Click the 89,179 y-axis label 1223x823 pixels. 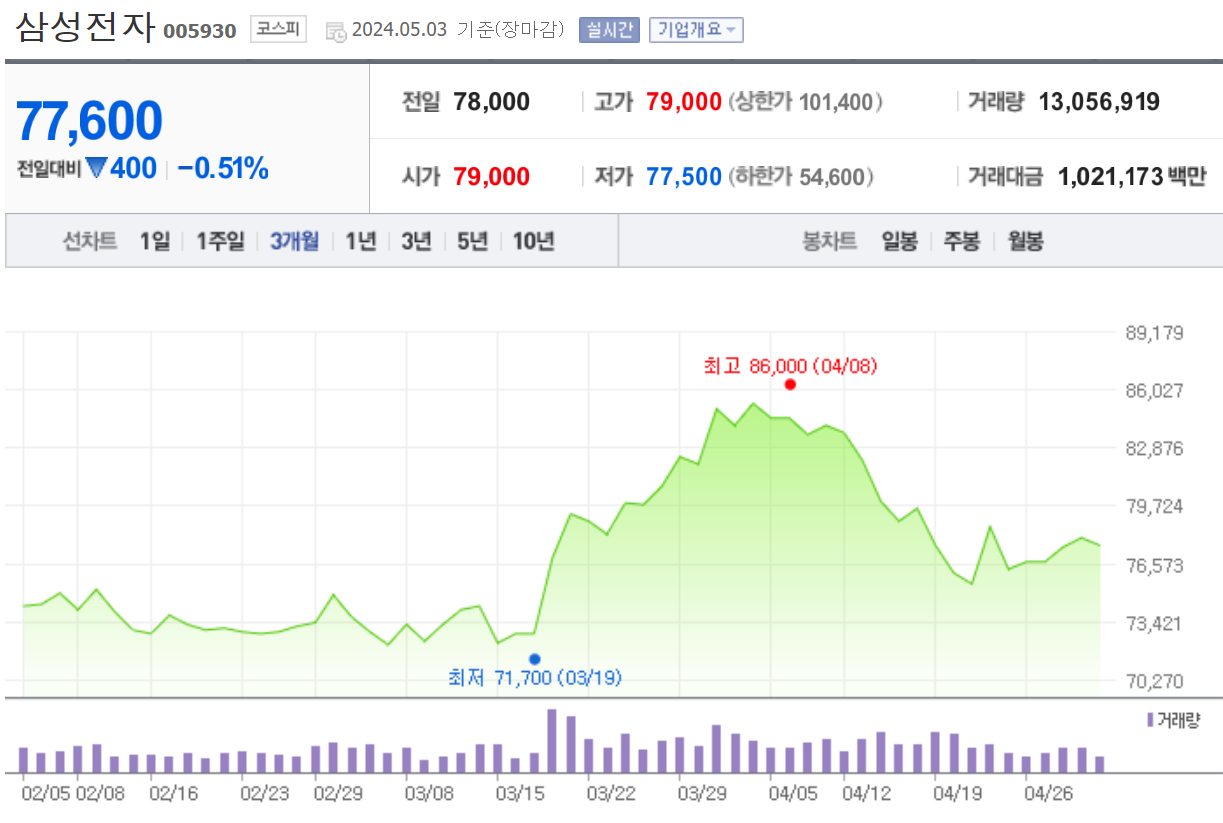[1155, 332]
